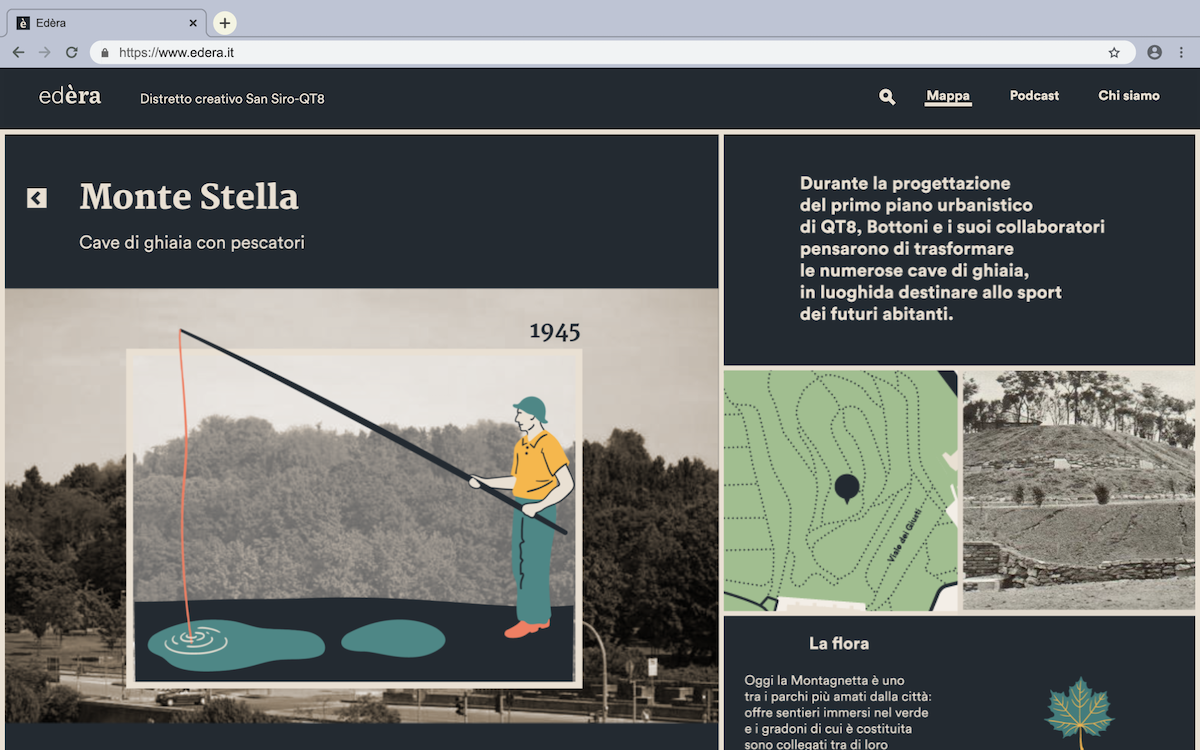Click the sepia hillside photo
The width and height of the screenshot is (1200, 750).
(1079, 491)
